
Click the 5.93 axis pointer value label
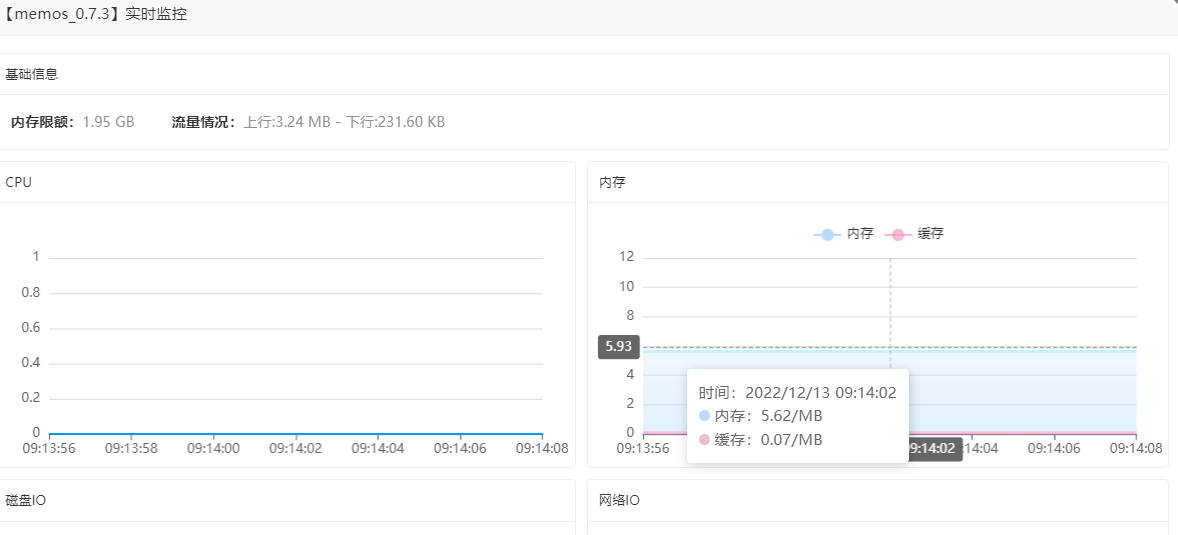[619, 347]
